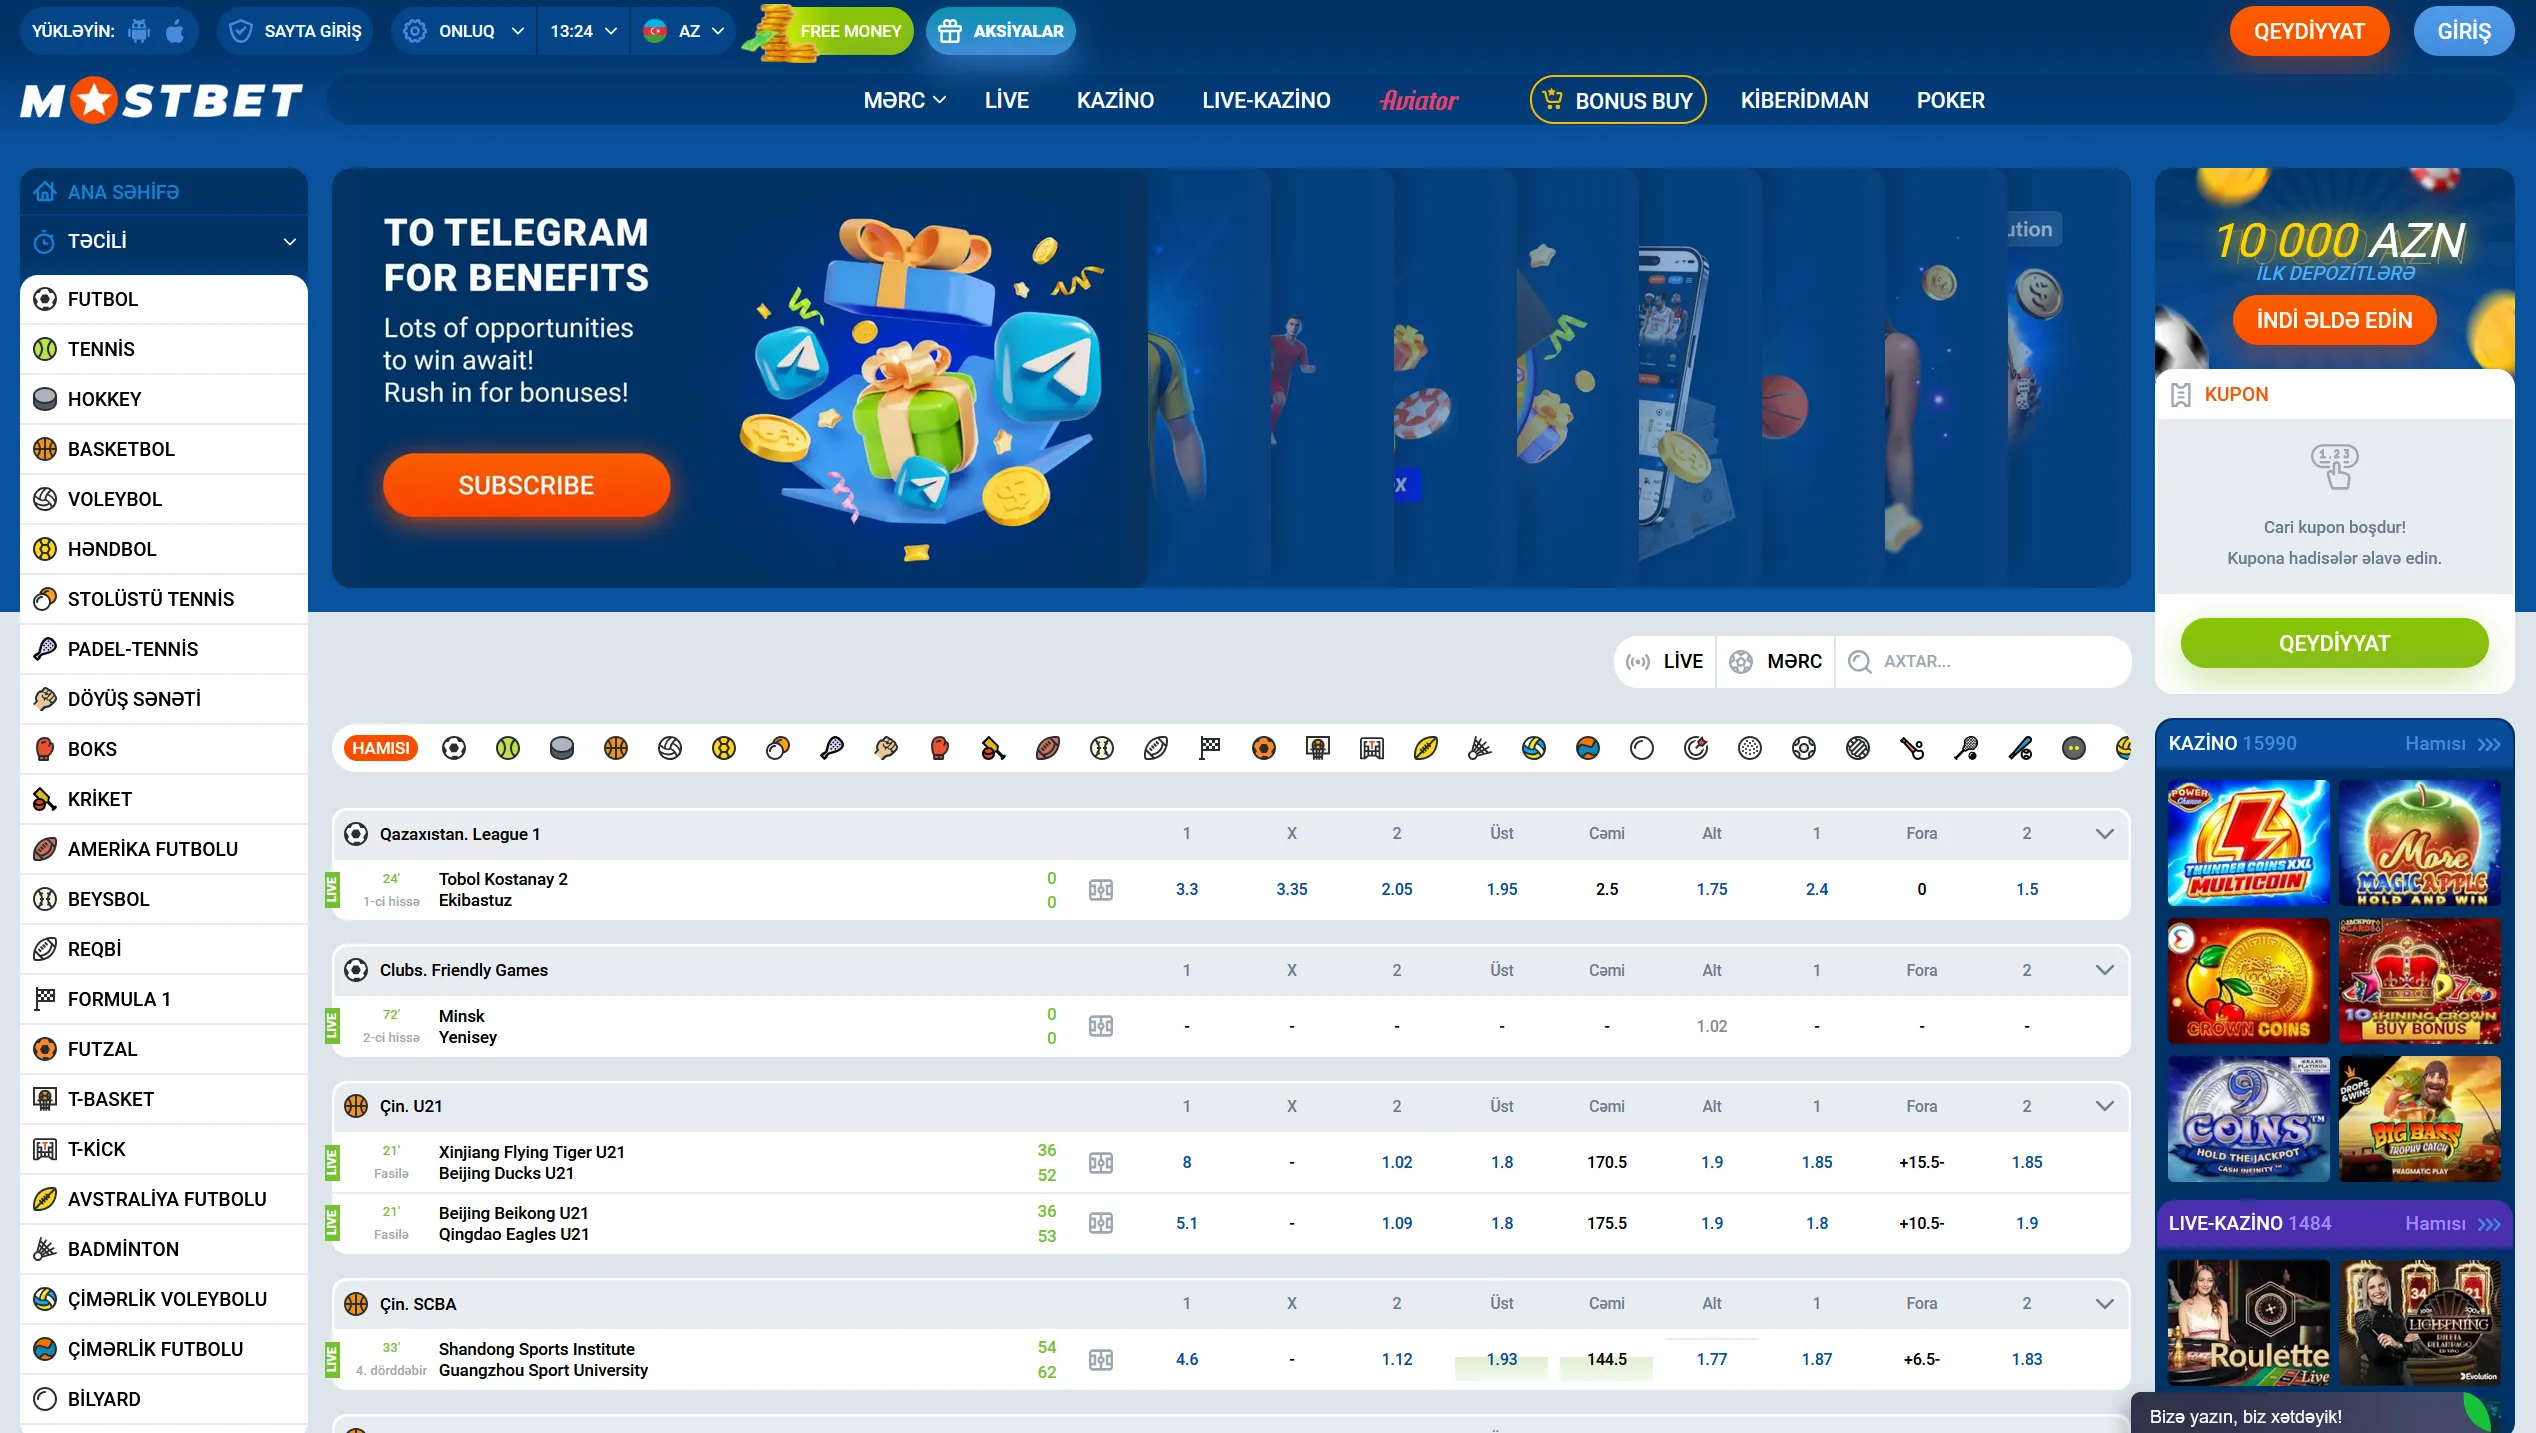Open the ONLUQ odds format dropdown

coord(464,31)
